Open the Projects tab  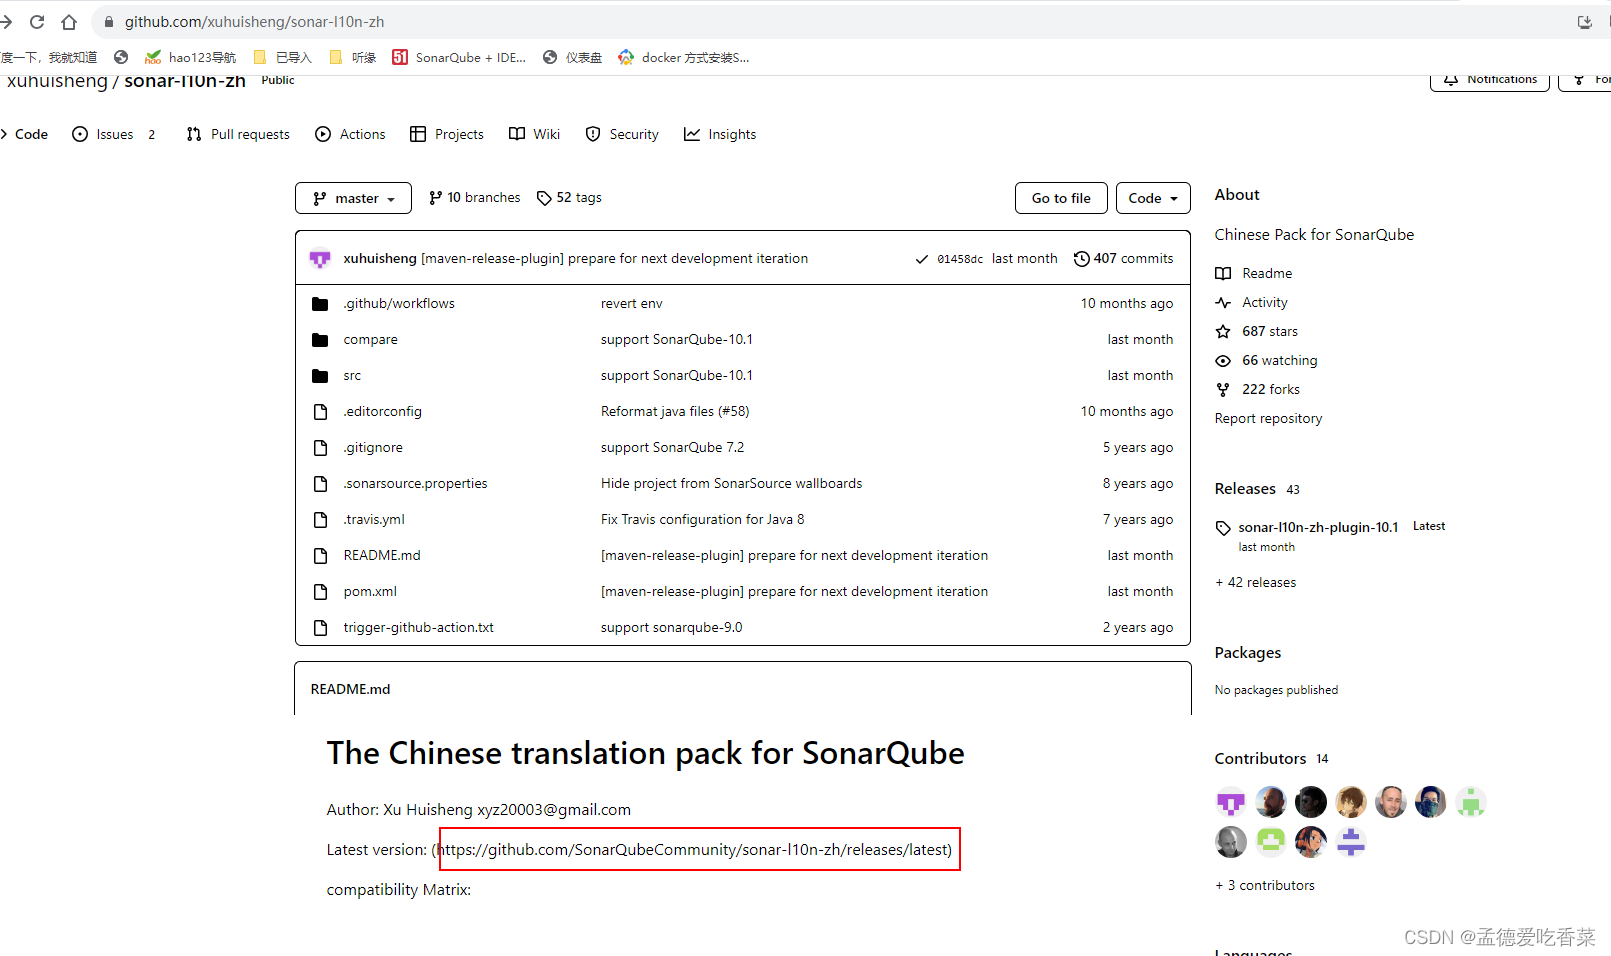click(447, 134)
